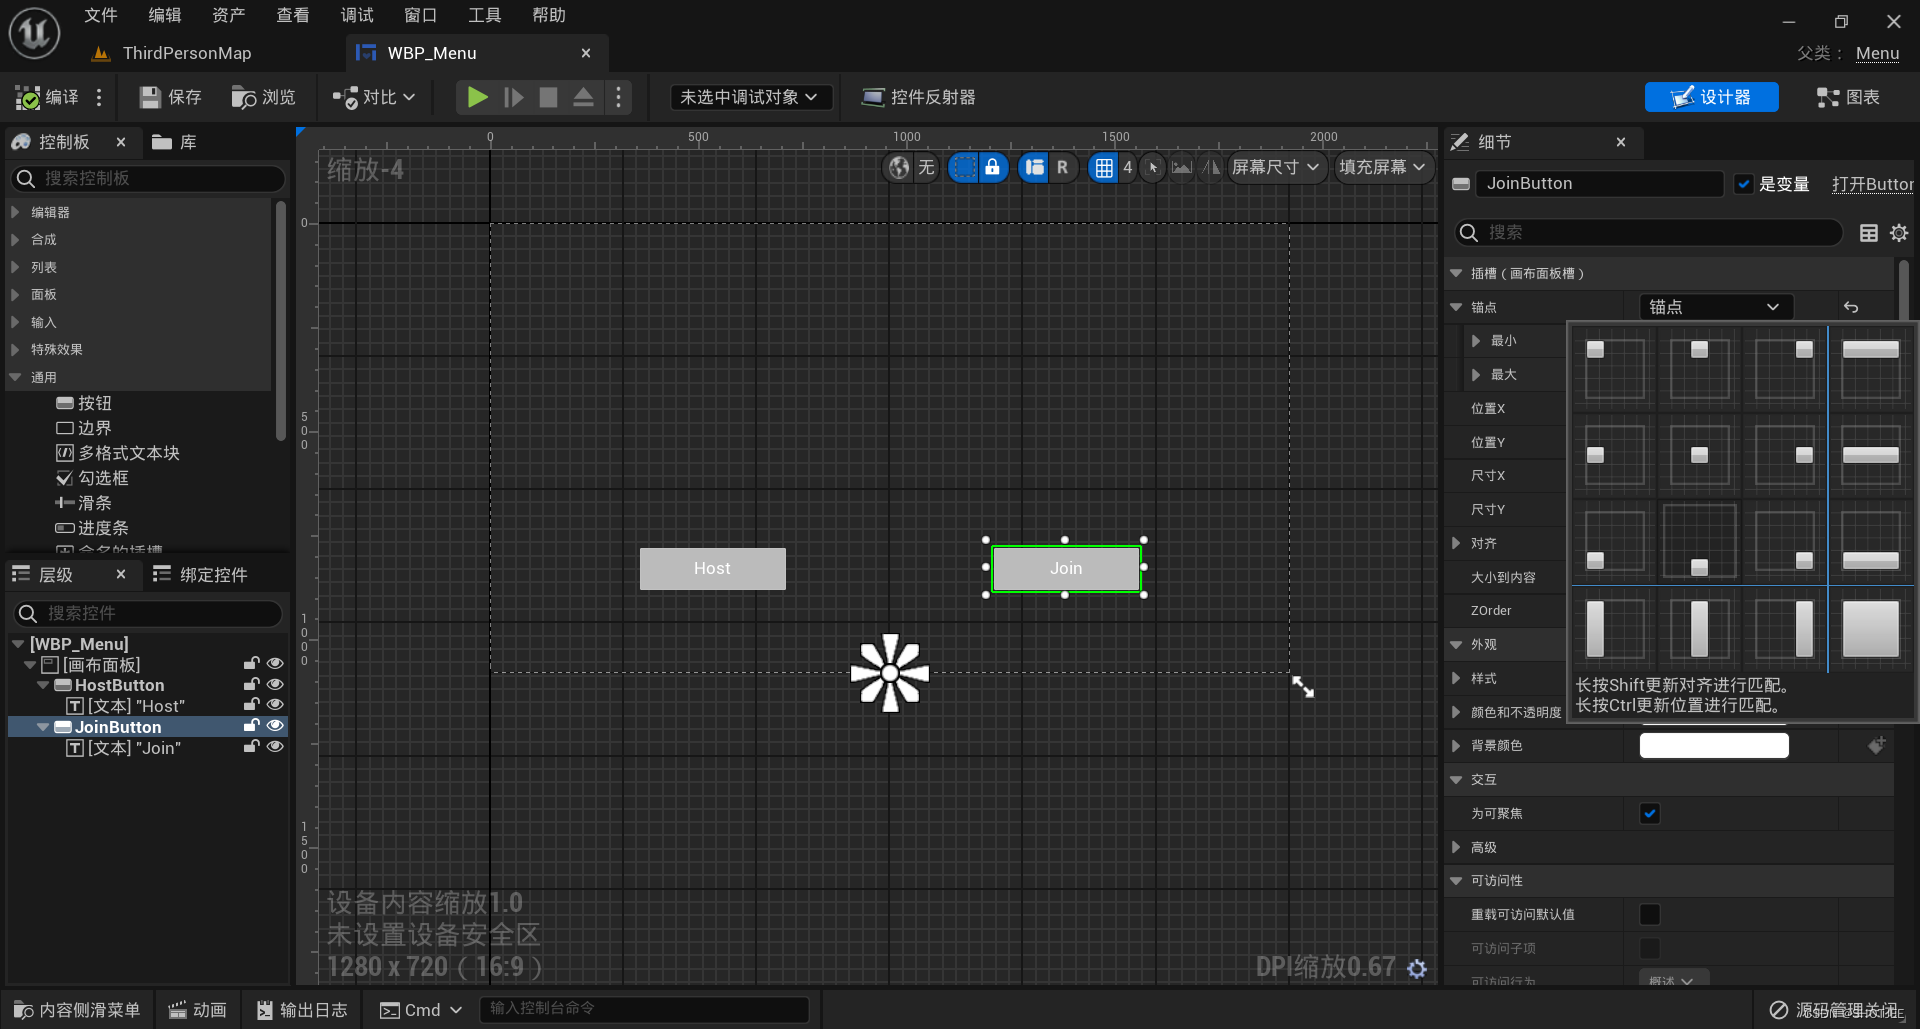
Task: Click the selection cursor mode icon
Action: click(1153, 167)
